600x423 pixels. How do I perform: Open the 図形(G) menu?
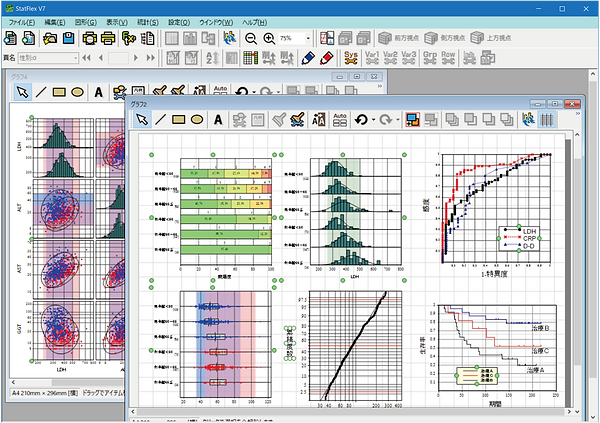[85, 23]
